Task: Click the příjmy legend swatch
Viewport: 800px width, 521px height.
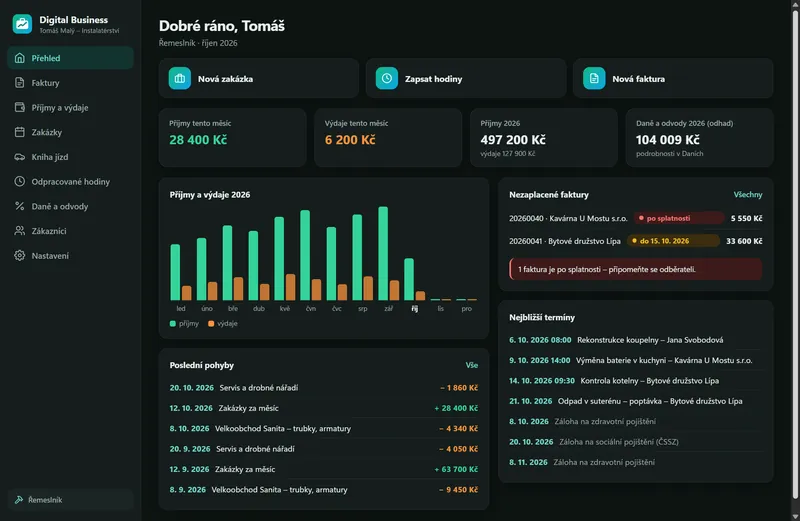Action: pos(172,324)
